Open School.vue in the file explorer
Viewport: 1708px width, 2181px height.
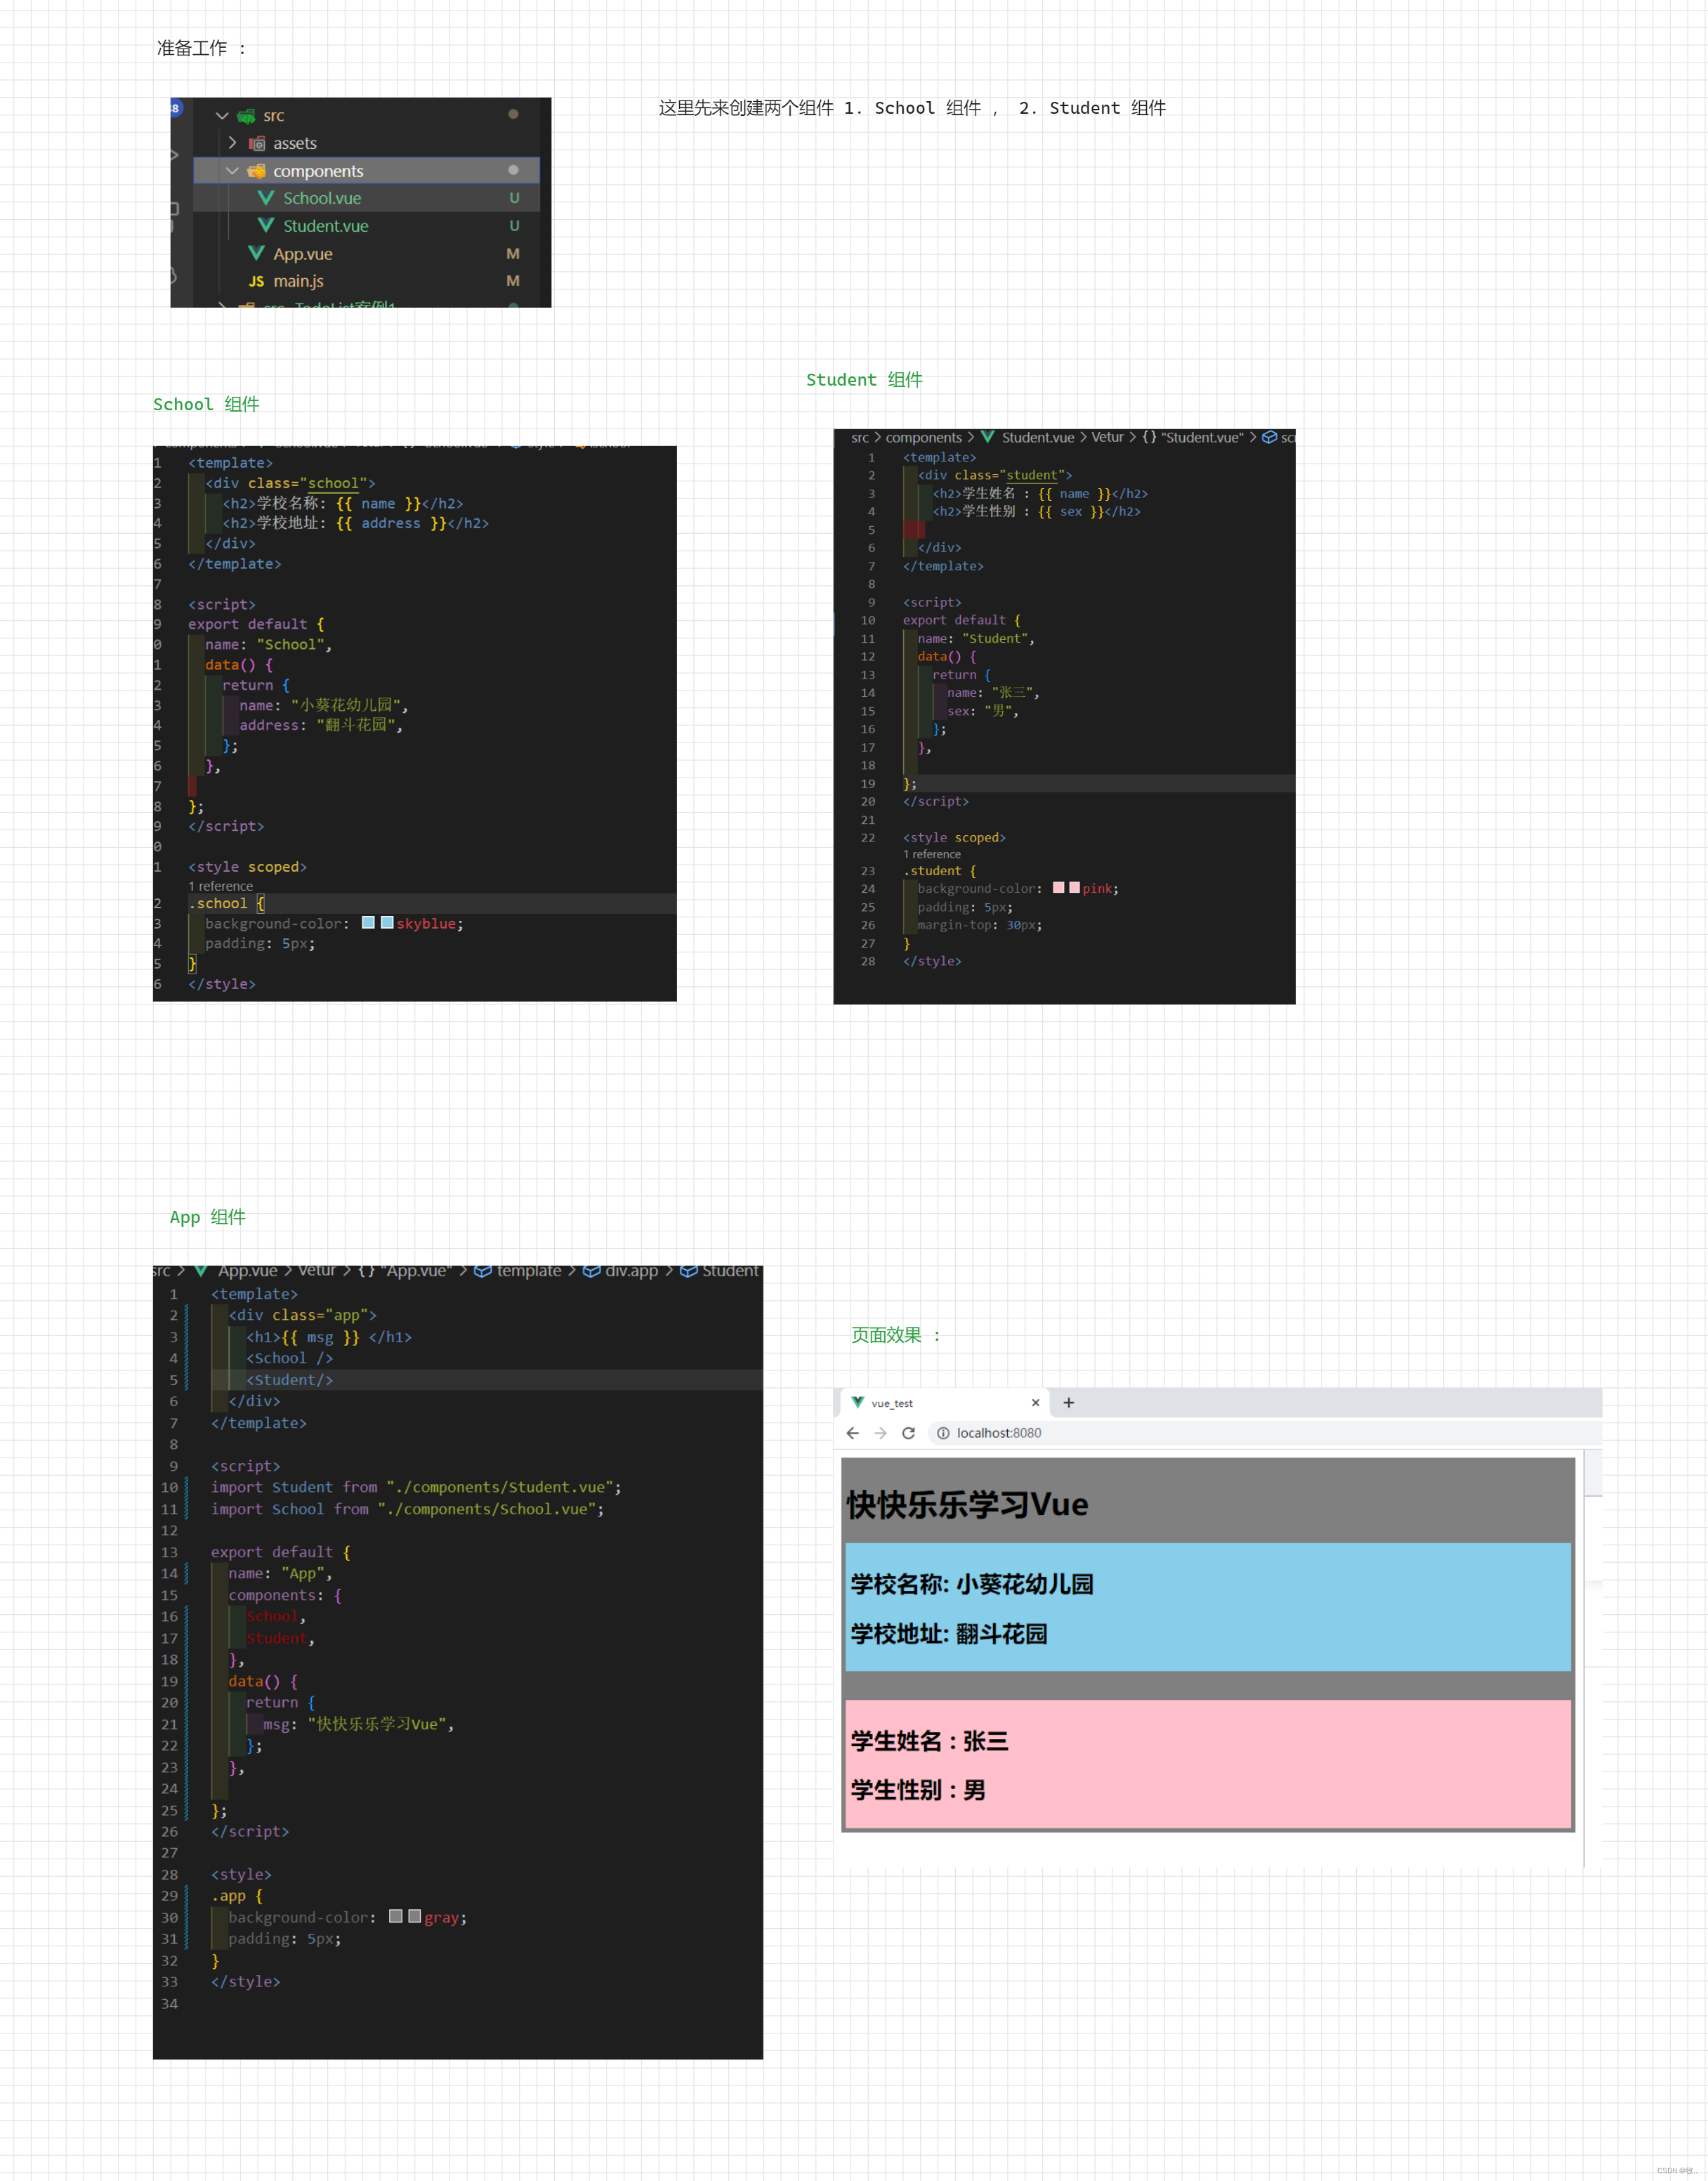pos(322,198)
